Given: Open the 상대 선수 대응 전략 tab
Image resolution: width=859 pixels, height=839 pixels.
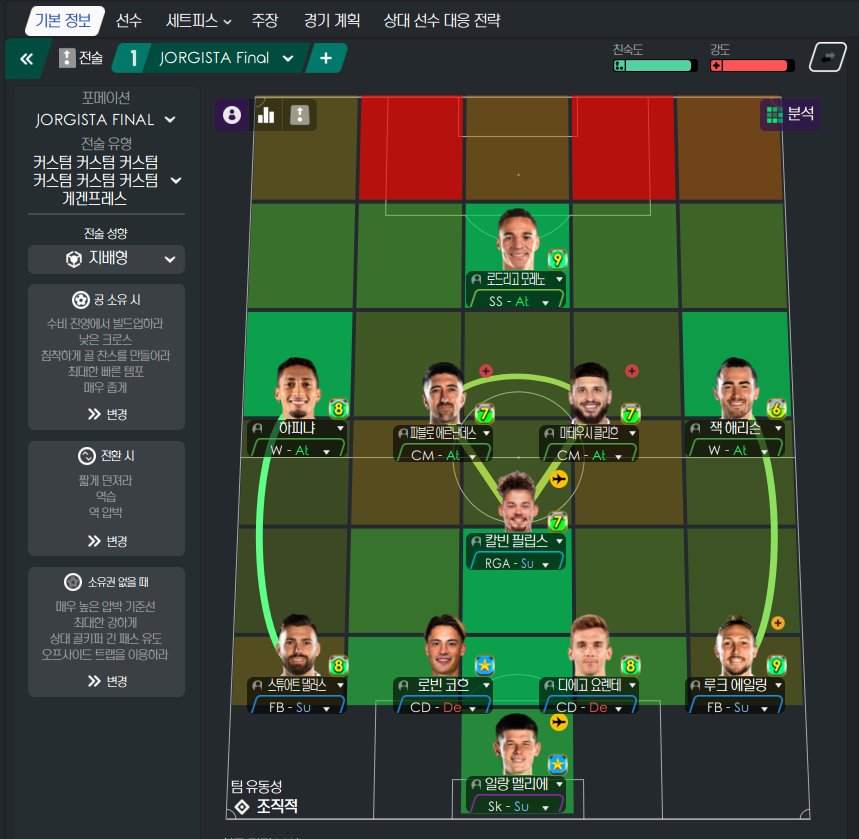Looking at the screenshot, I should point(442,21).
